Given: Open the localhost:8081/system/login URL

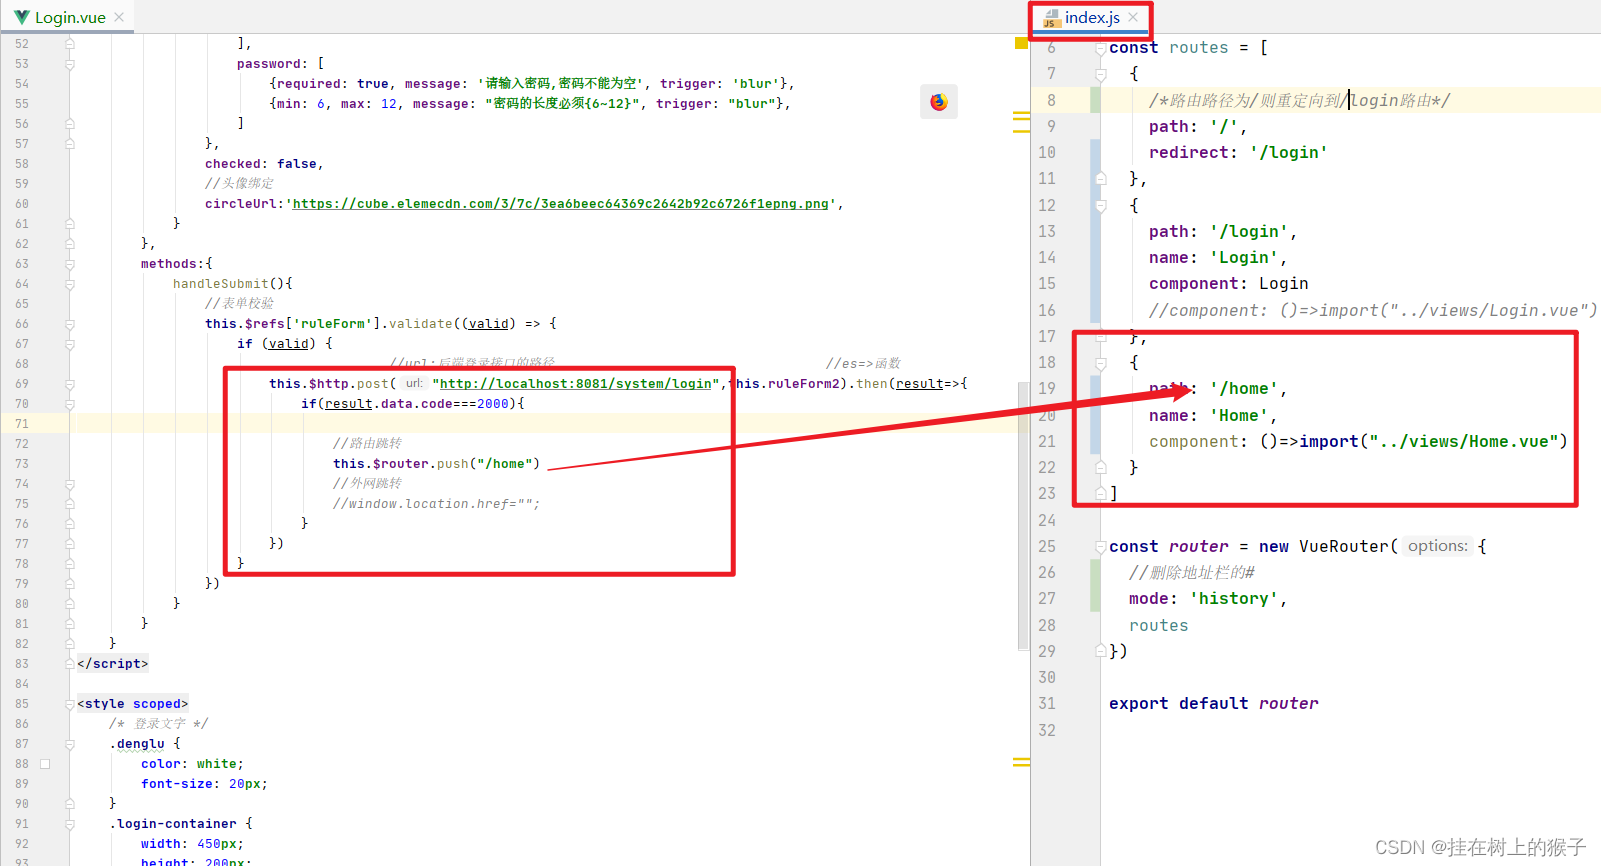Looking at the screenshot, I should 576,384.
